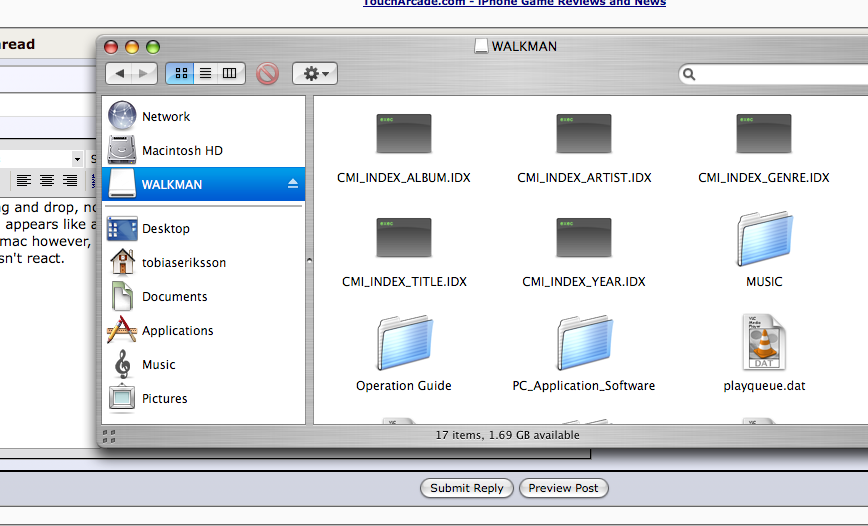The height and width of the screenshot is (526, 868).
Task: Select Macintosh HD in the sidebar
Action: [x=204, y=150]
